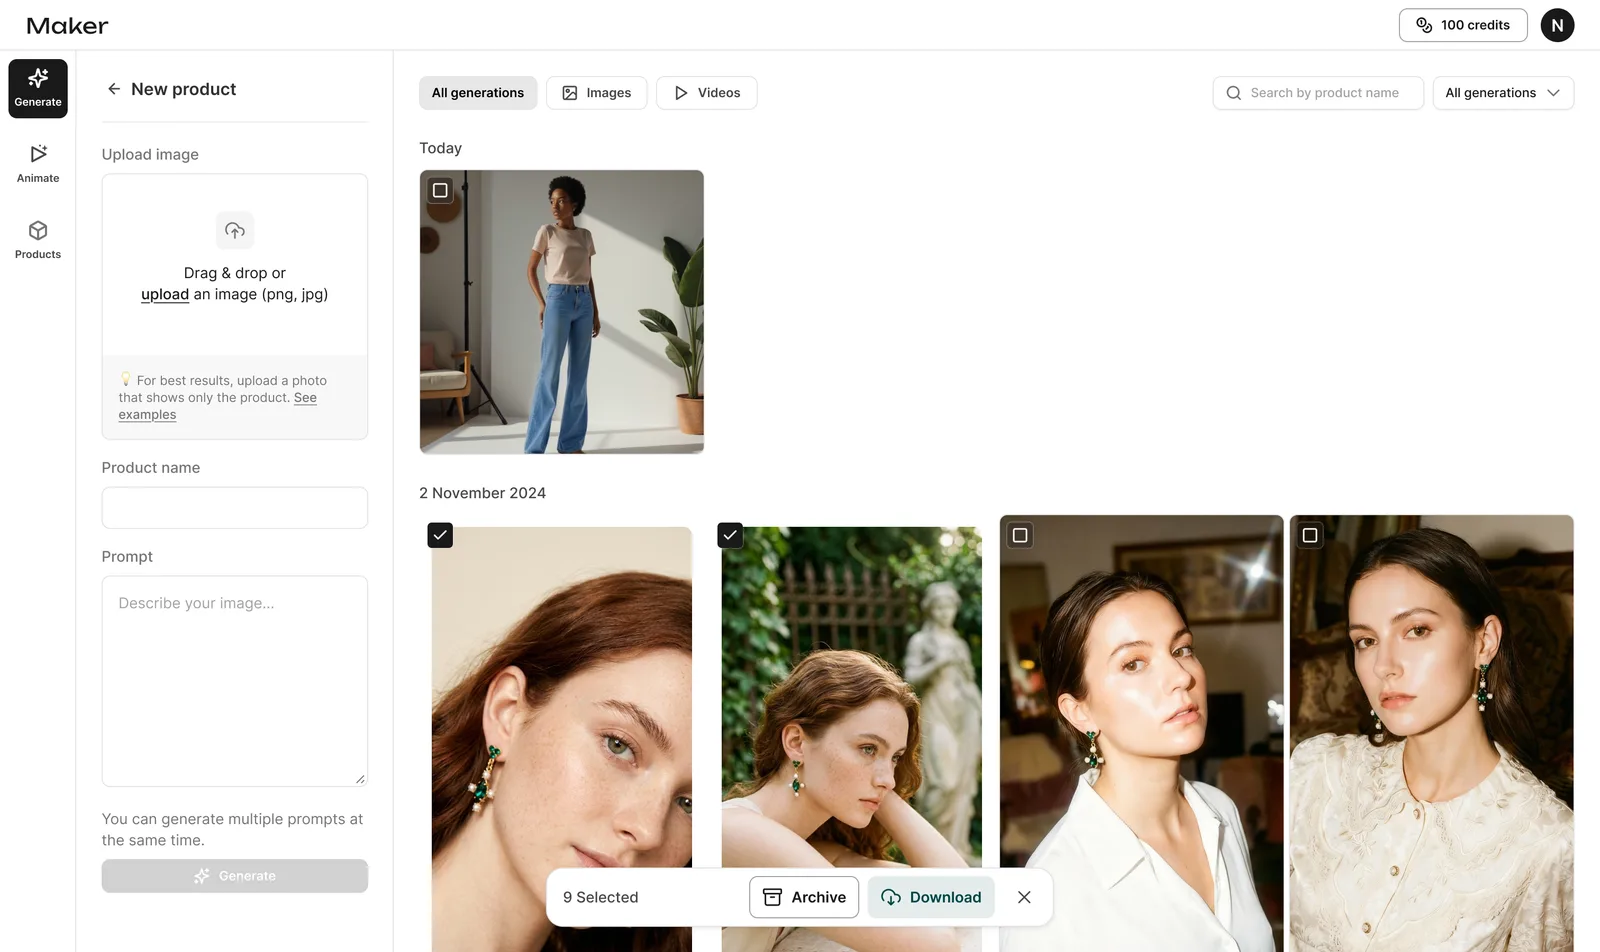Open the See examples link

point(217,406)
